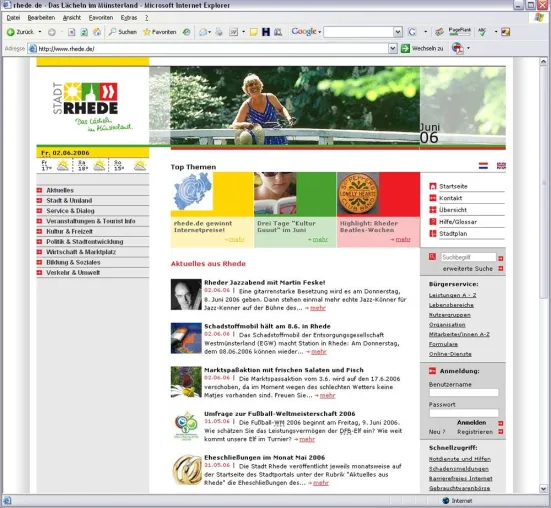The width and height of the screenshot is (551, 508).
Task: Open the Bearbeiten menu
Action: tap(41, 18)
